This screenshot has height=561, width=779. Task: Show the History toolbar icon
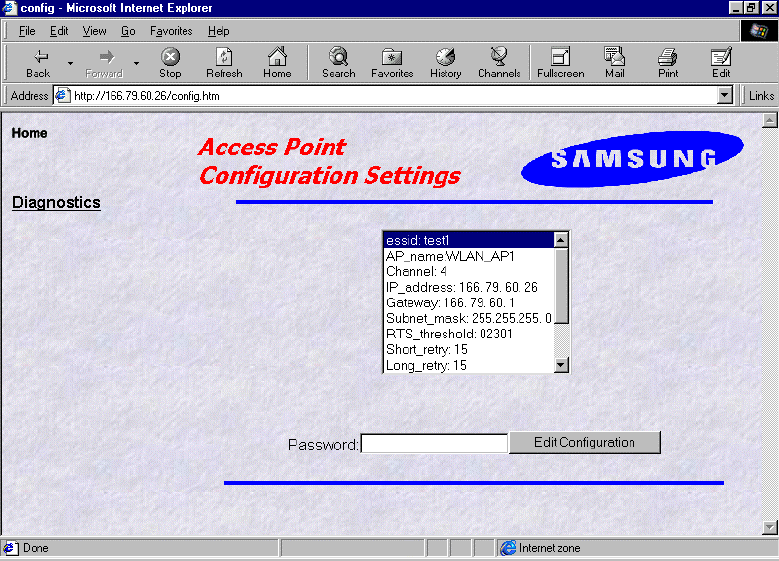click(446, 63)
